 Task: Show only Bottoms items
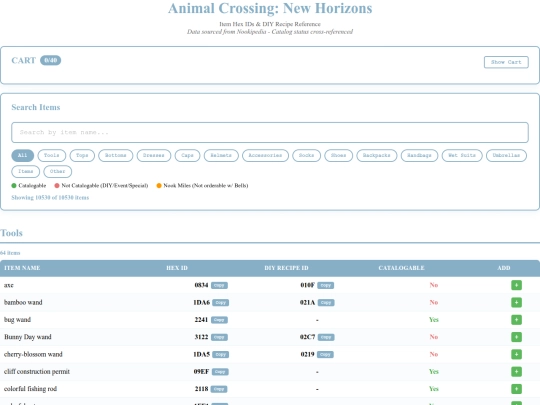coord(115,155)
